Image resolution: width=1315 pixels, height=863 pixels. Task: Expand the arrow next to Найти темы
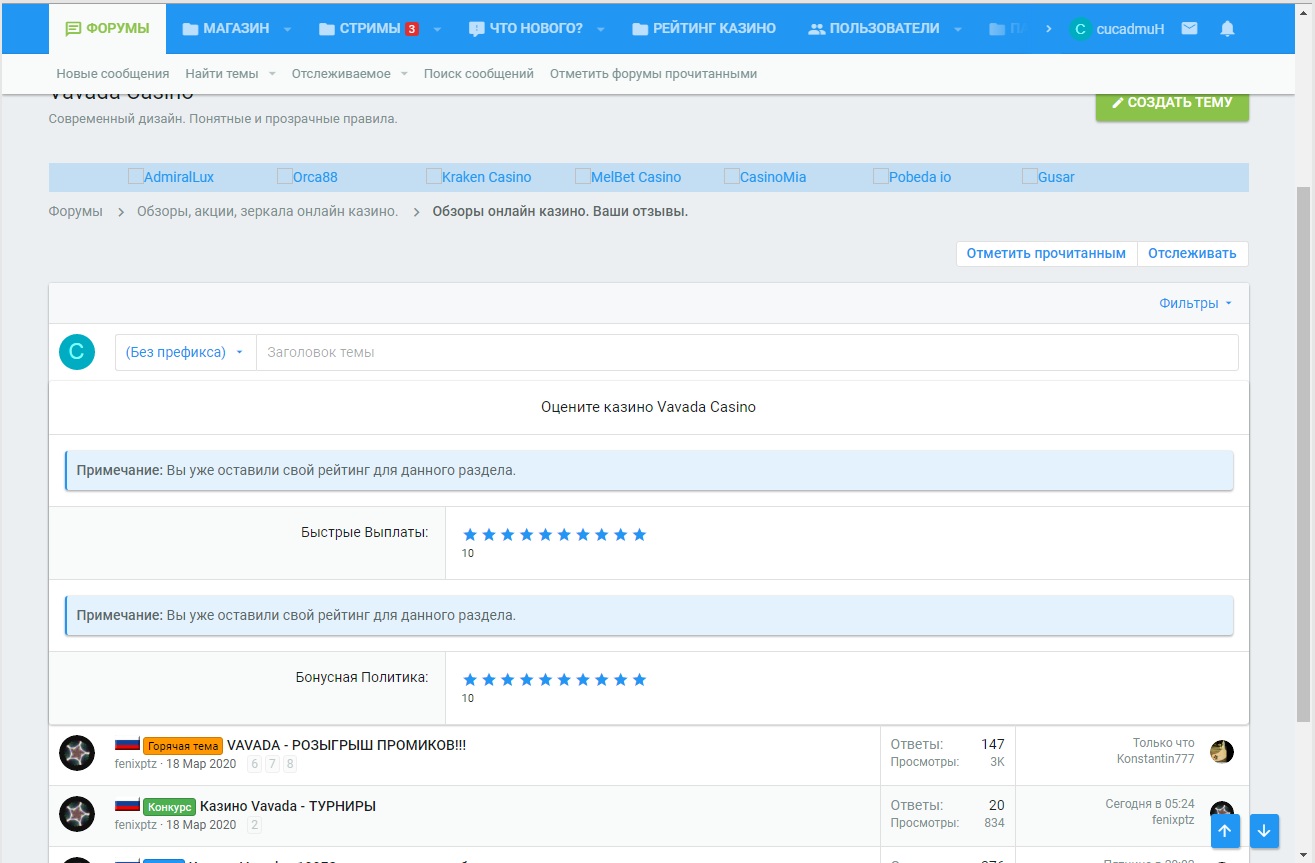tap(272, 74)
